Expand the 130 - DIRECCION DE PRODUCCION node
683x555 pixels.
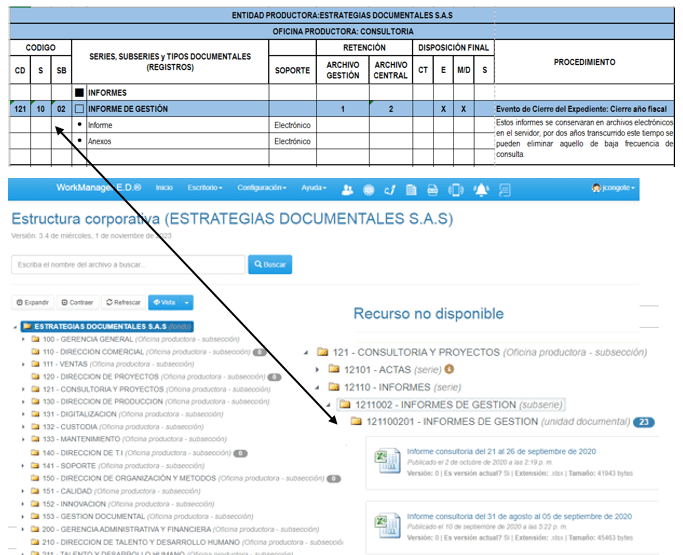[x=24, y=402]
